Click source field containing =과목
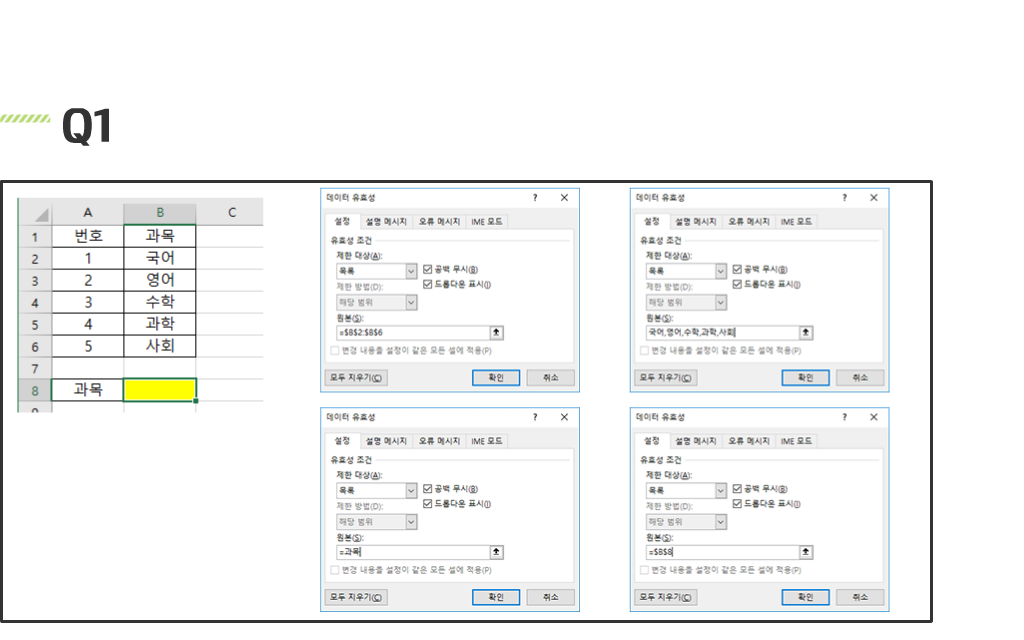1024x640 pixels. 413,552
